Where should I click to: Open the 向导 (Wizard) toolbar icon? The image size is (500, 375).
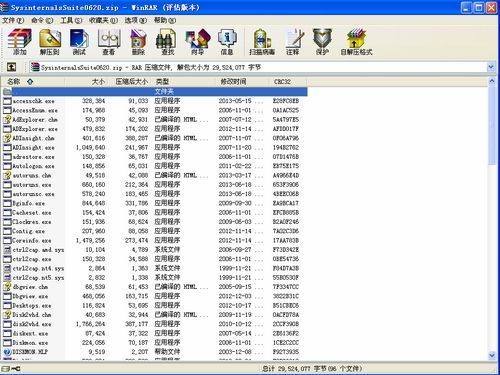198,42
